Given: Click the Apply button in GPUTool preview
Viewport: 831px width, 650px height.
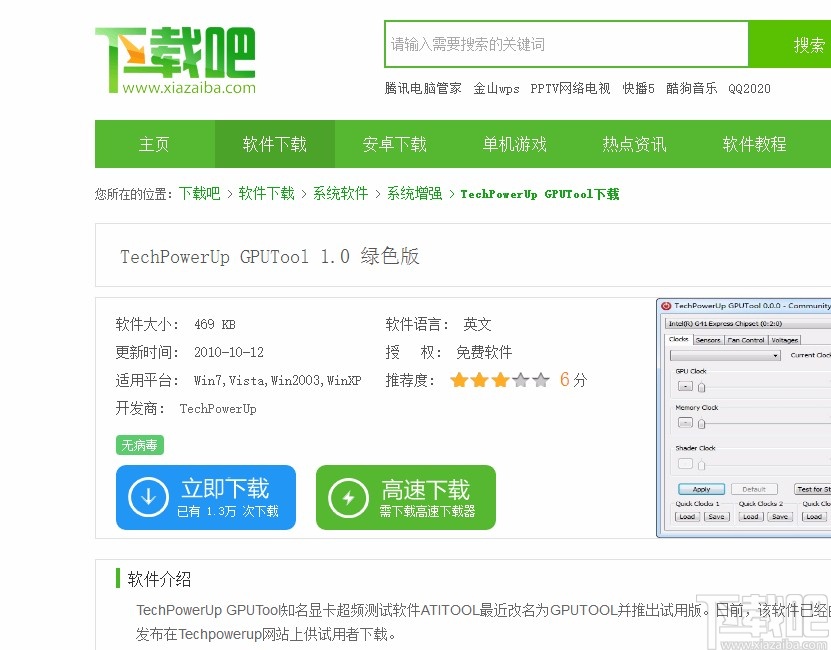Looking at the screenshot, I should [702, 489].
